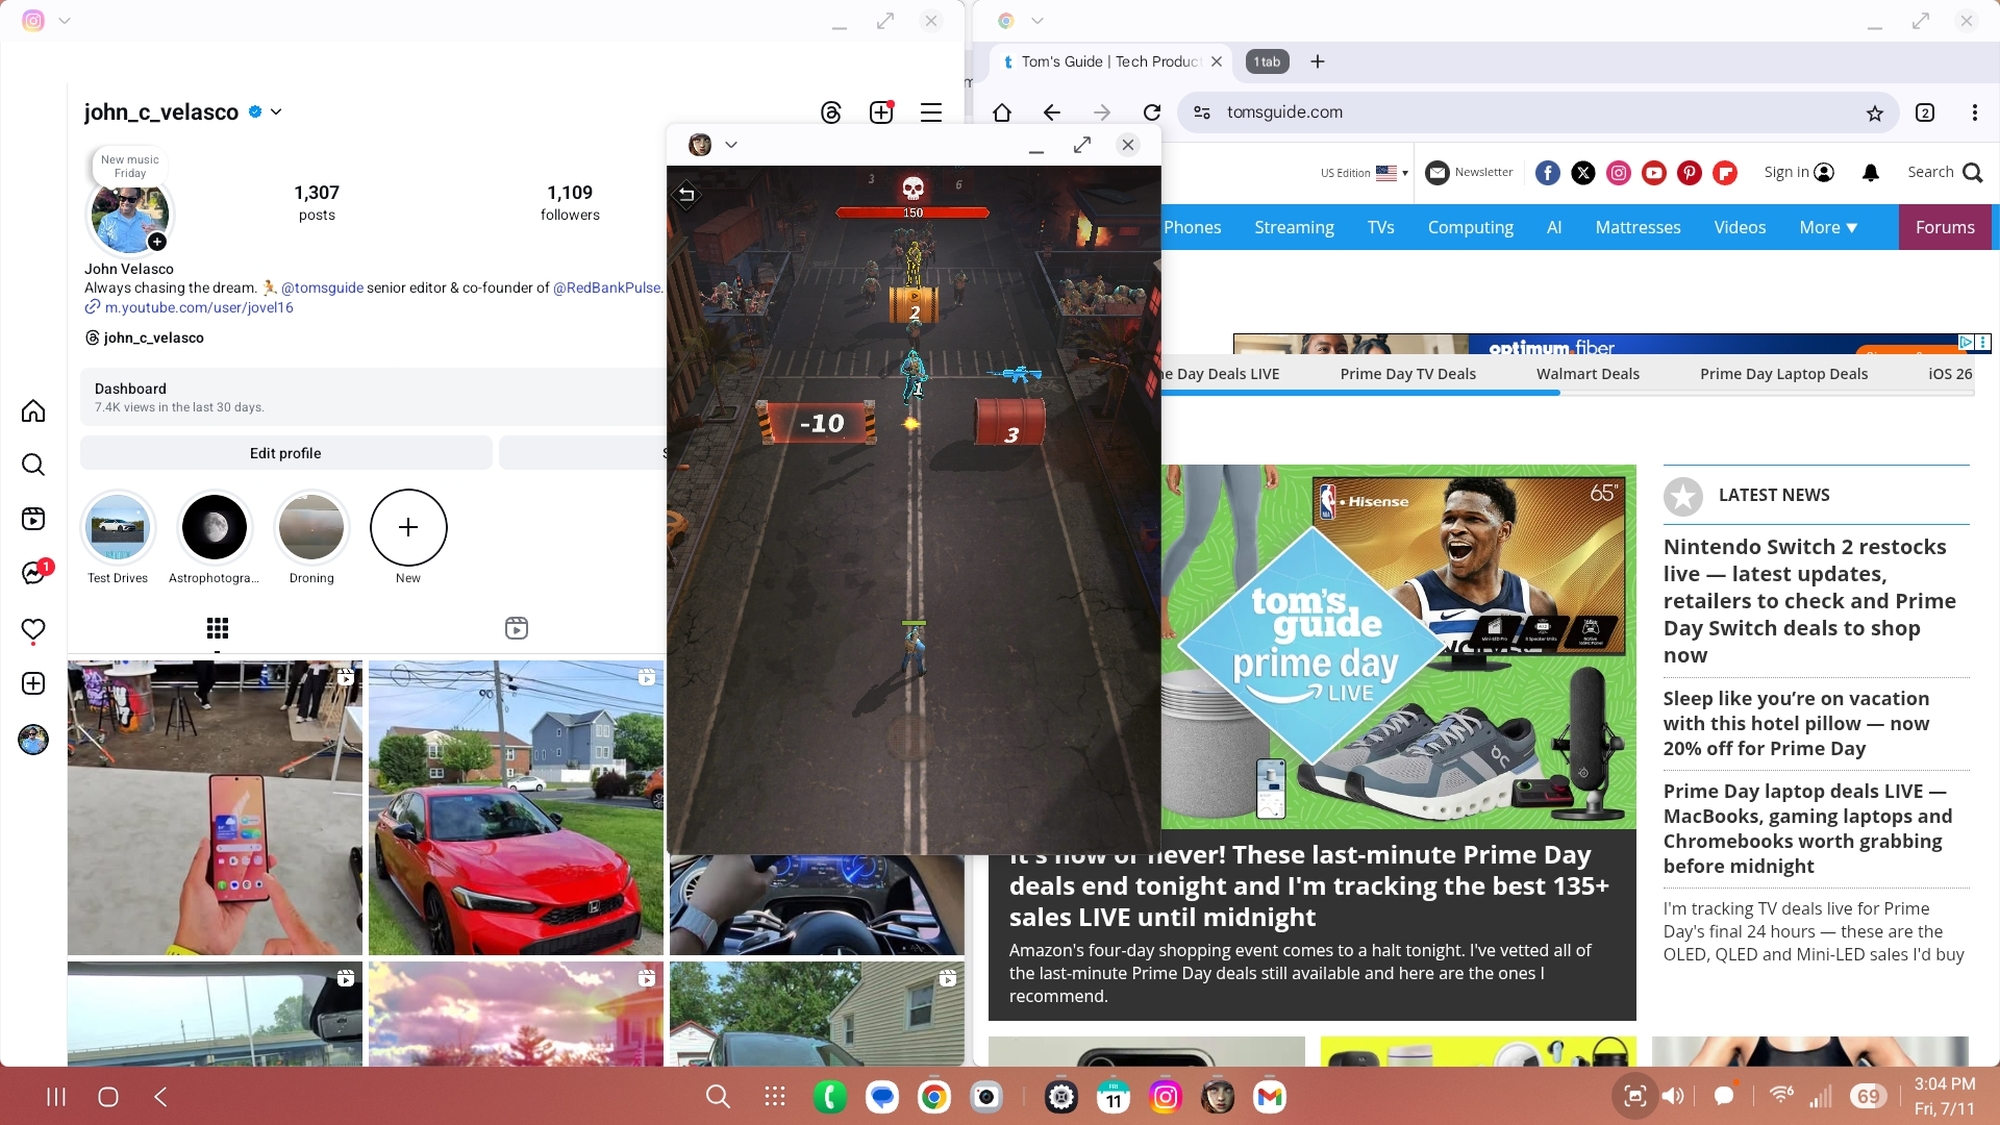
Task: Open Instagram notifications (heart icon)
Action: tap(33, 629)
